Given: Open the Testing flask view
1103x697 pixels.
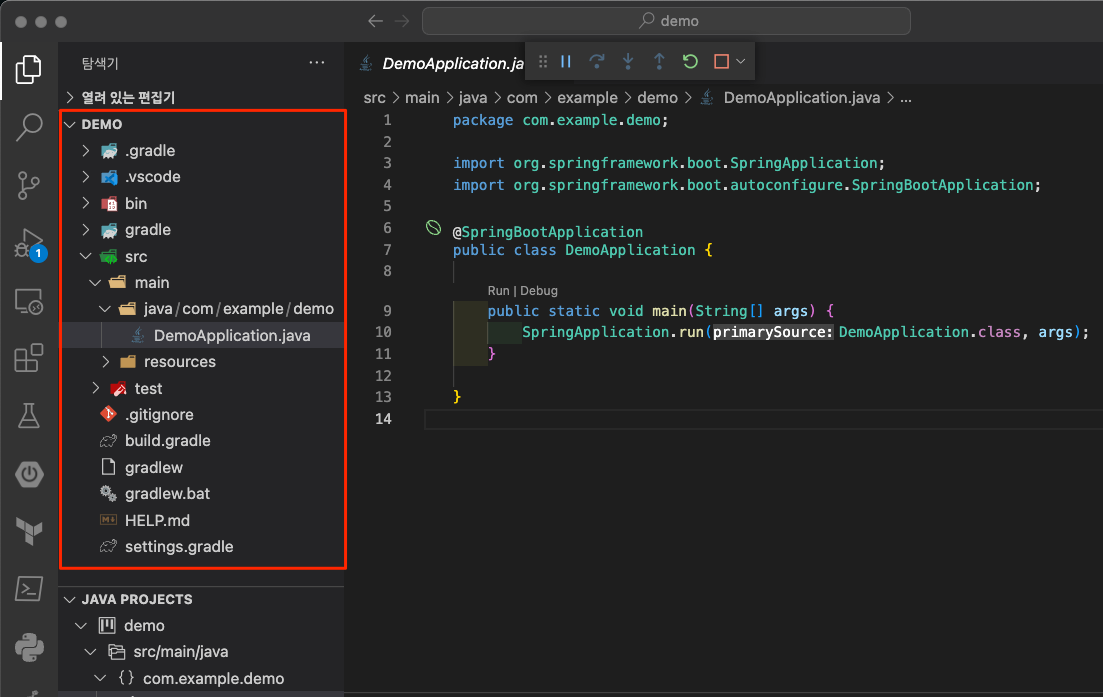Looking at the screenshot, I should point(28,416).
